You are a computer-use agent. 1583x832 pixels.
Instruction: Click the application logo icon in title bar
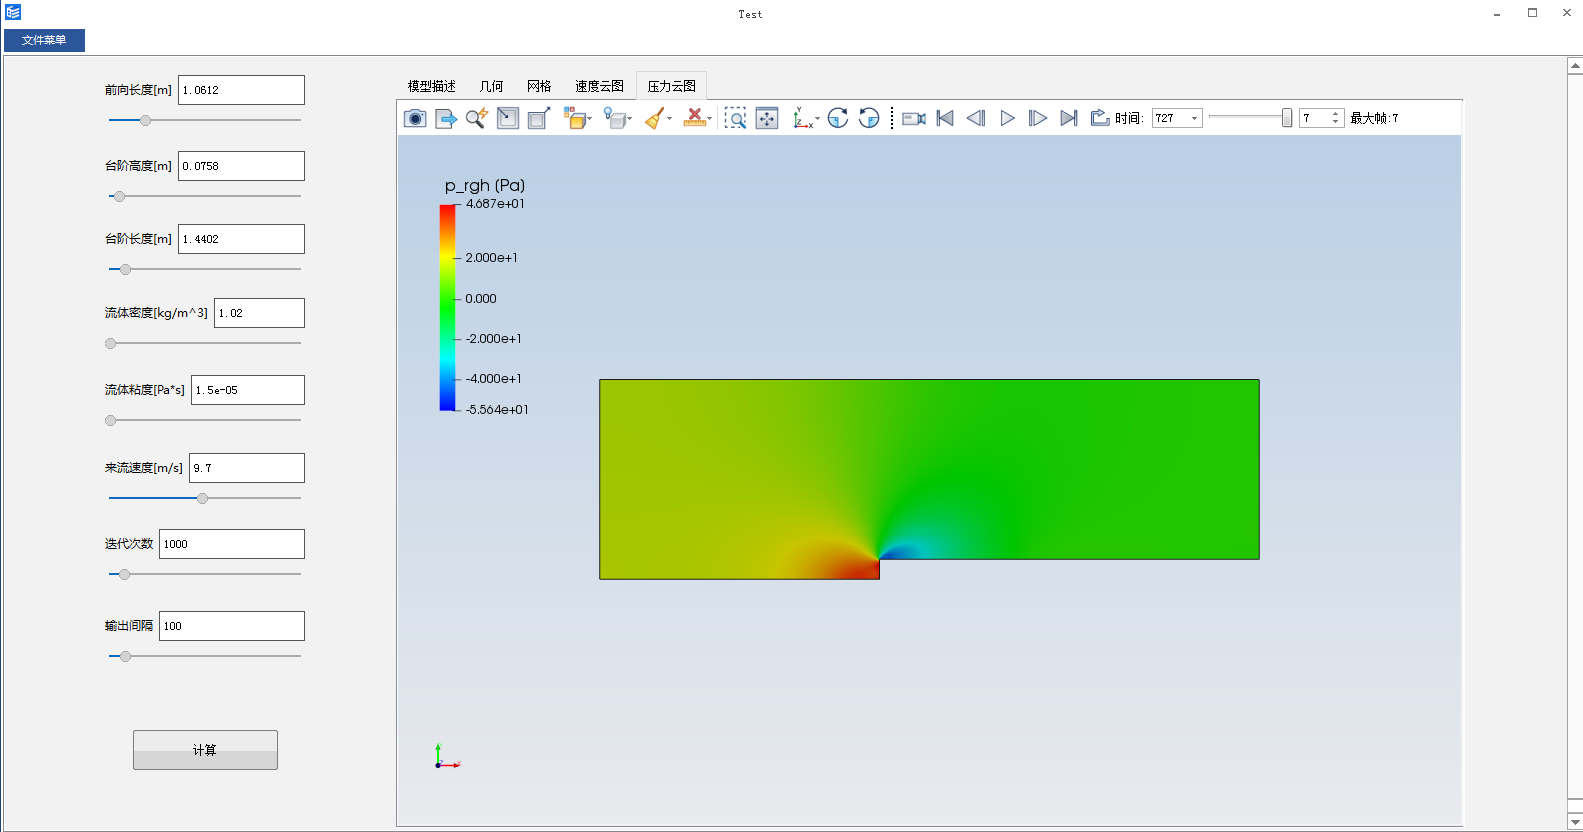point(13,12)
